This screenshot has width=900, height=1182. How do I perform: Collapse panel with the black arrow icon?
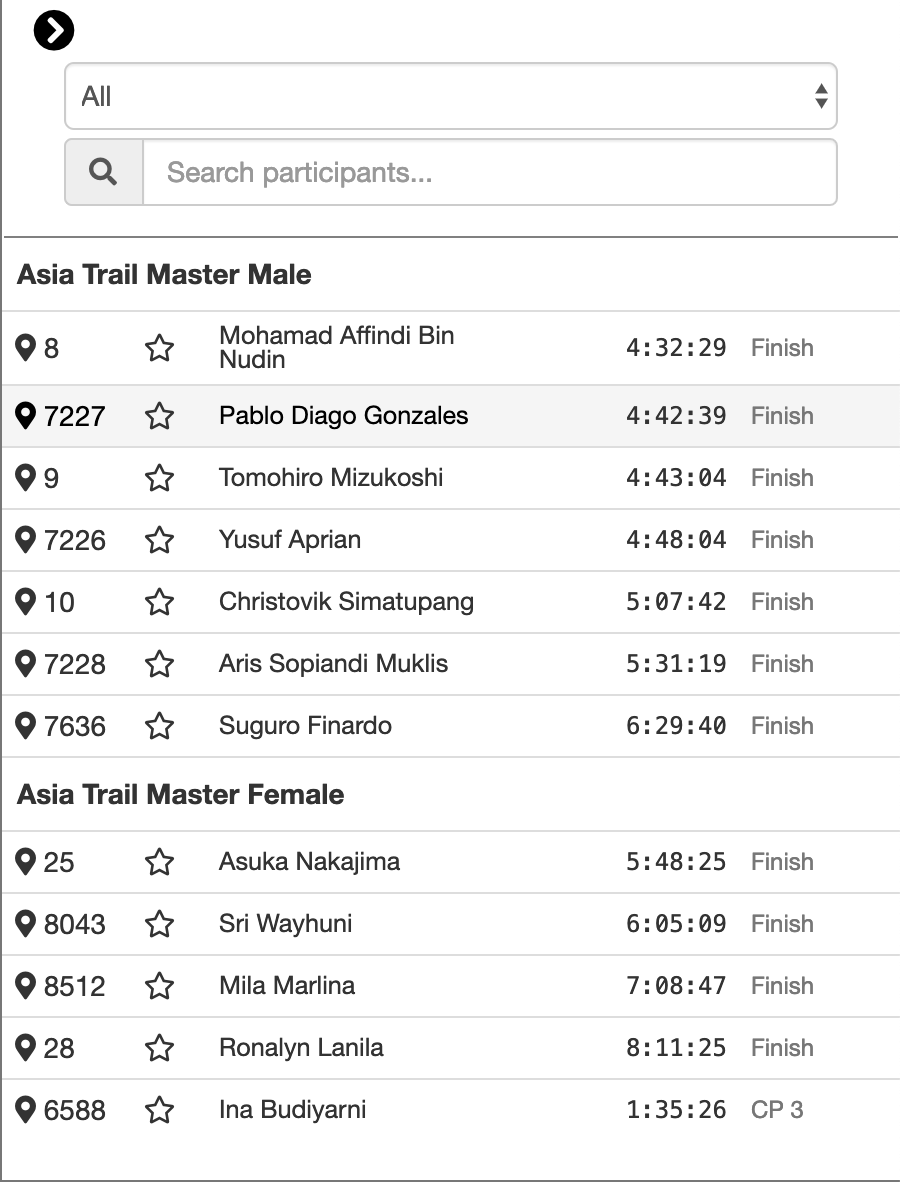54,31
